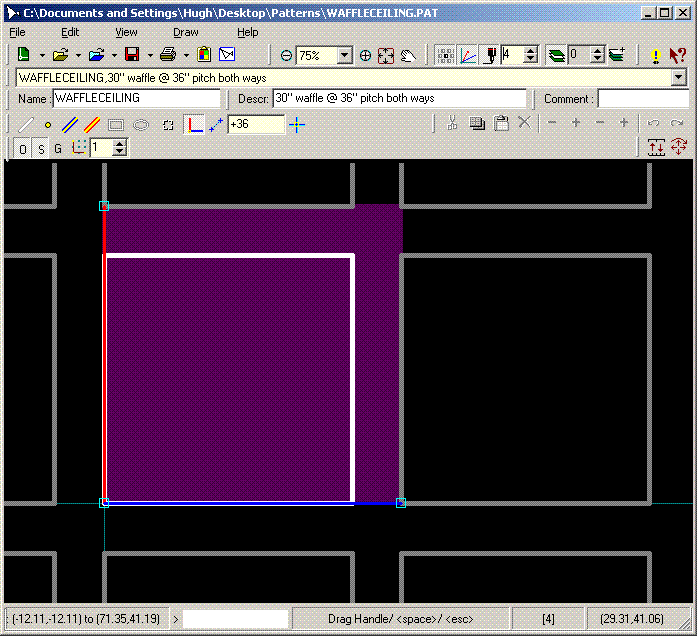Click the blue dotted offset line icon
Image resolution: width=697 pixels, height=636 pixels.
pyautogui.click(x=216, y=125)
